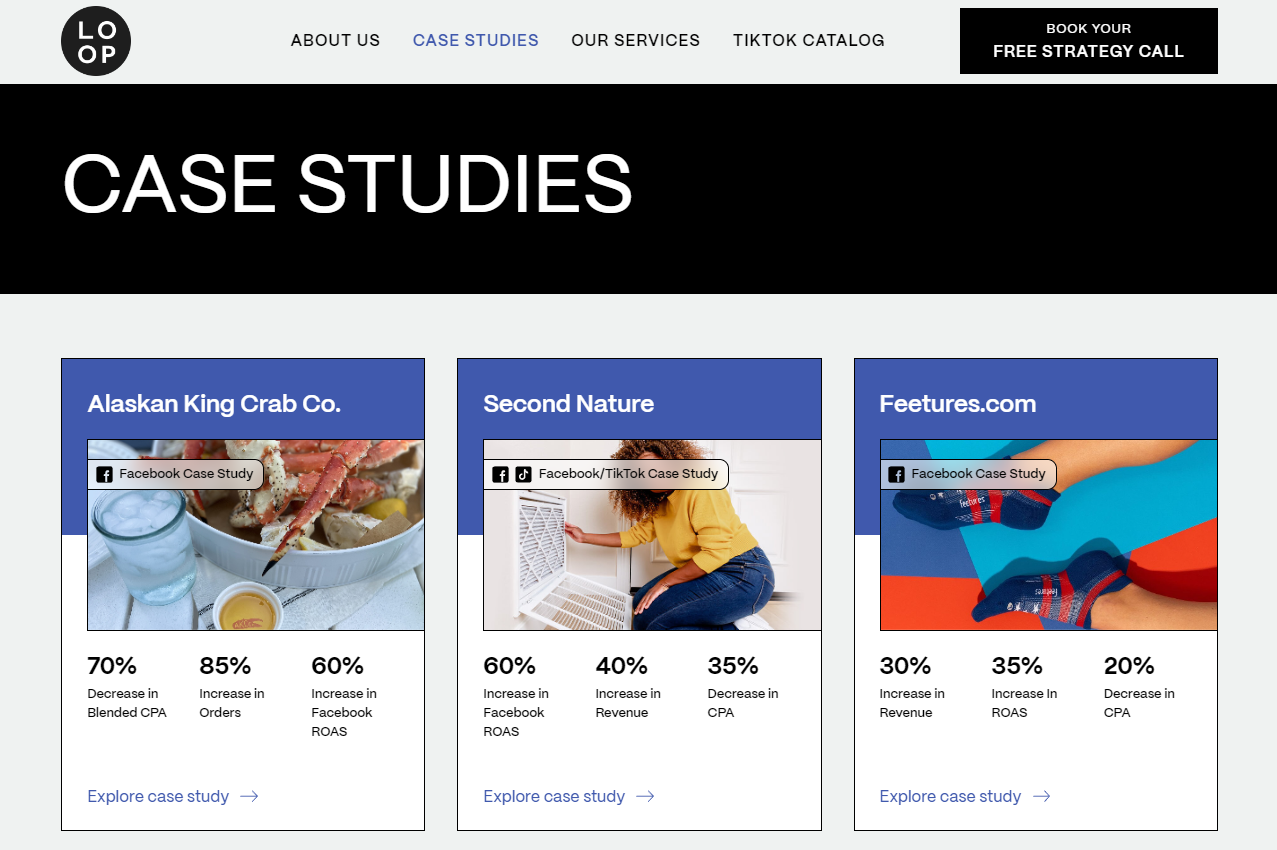
Task: Click Facebook icon on Feetures.com badge
Action: (x=897, y=474)
